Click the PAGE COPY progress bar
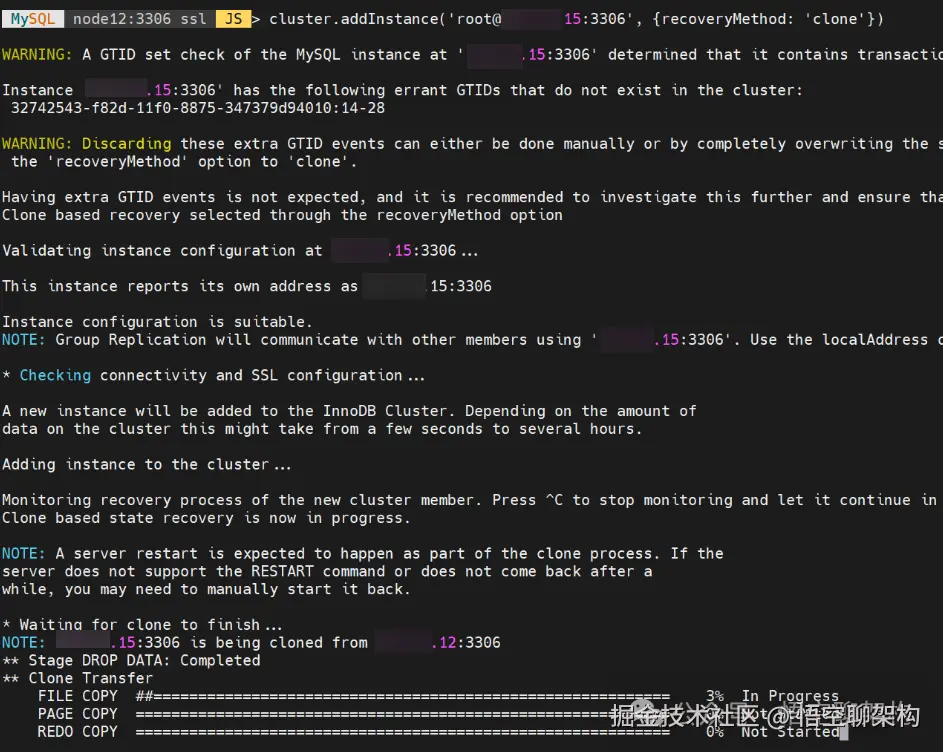943x752 pixels. [402, 714]
